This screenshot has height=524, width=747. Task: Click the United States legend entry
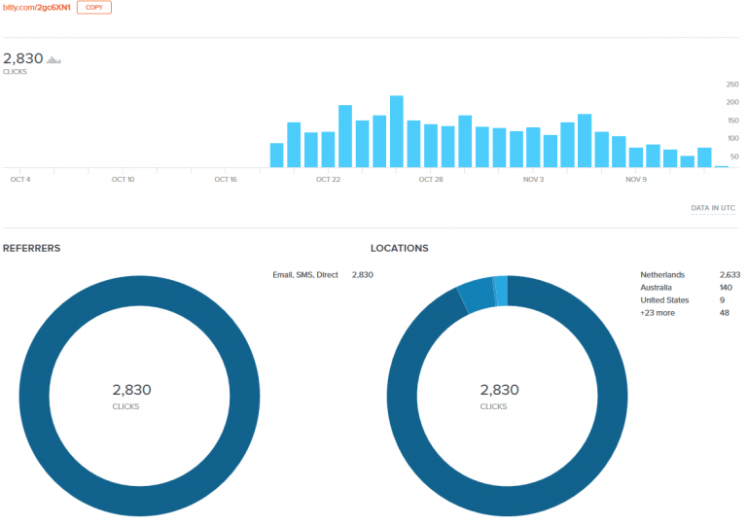pos(663,300)
